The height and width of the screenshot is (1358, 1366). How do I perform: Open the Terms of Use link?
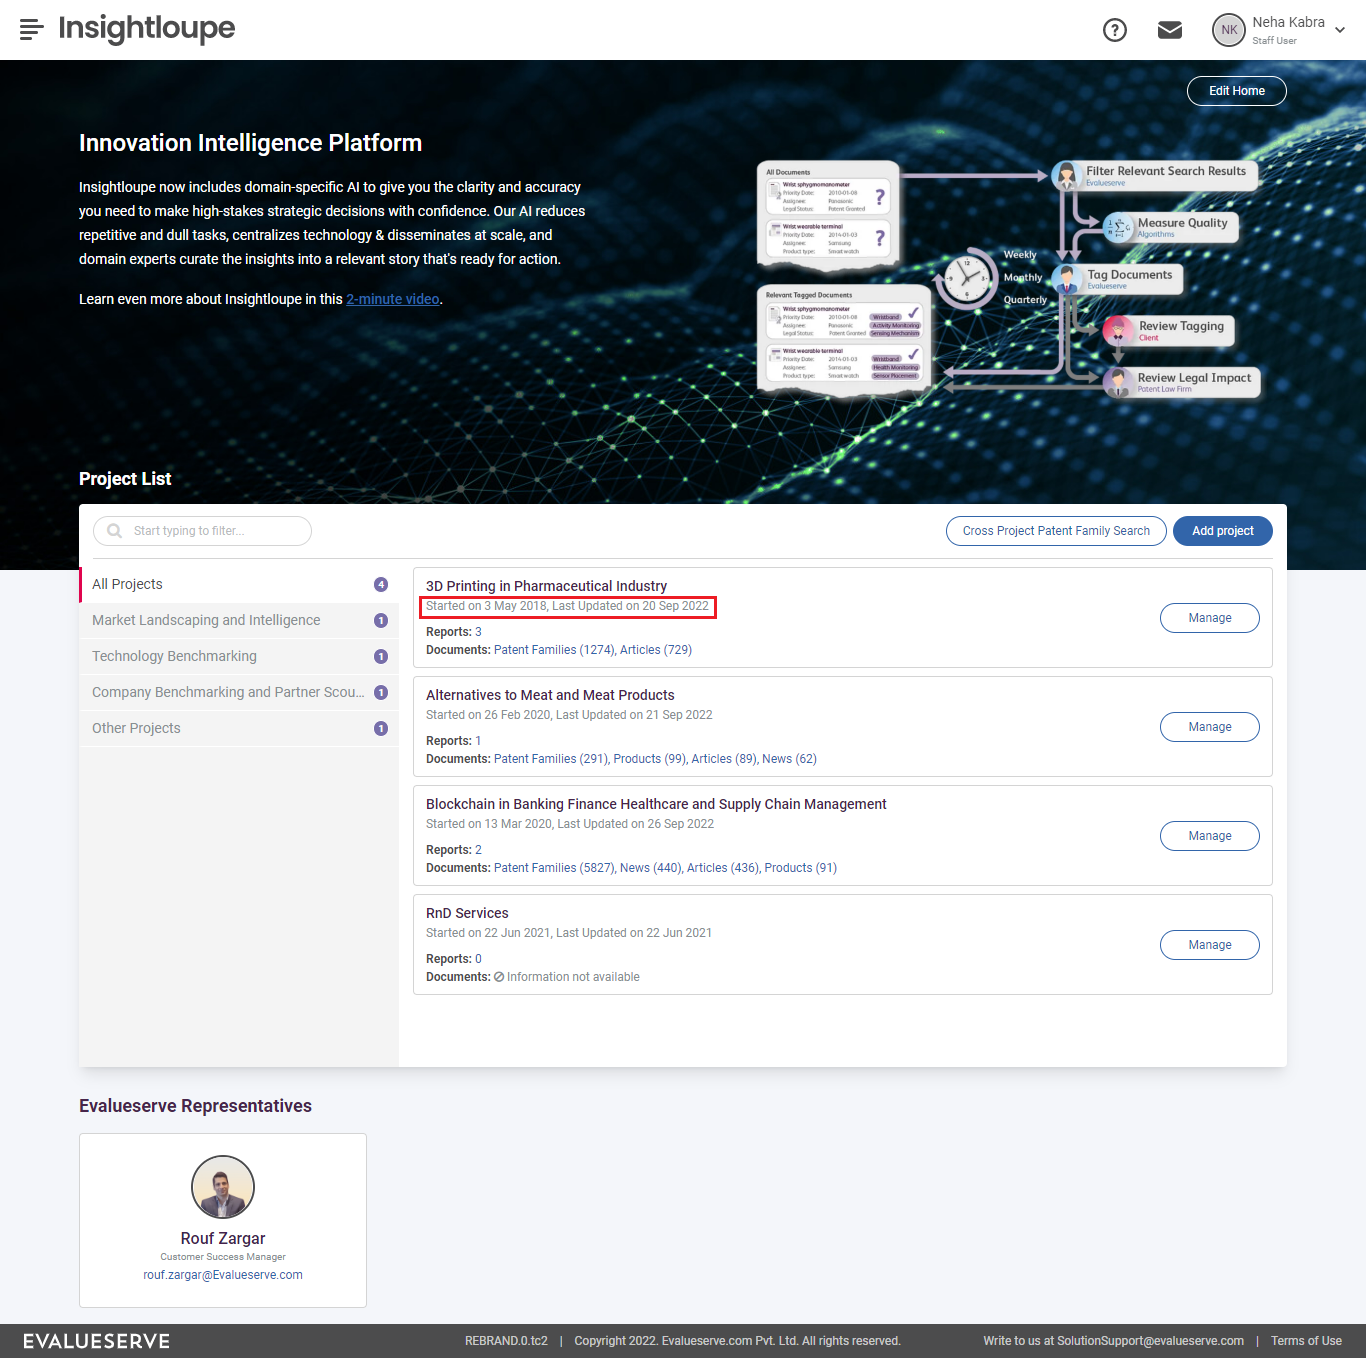(1306, 1341)
